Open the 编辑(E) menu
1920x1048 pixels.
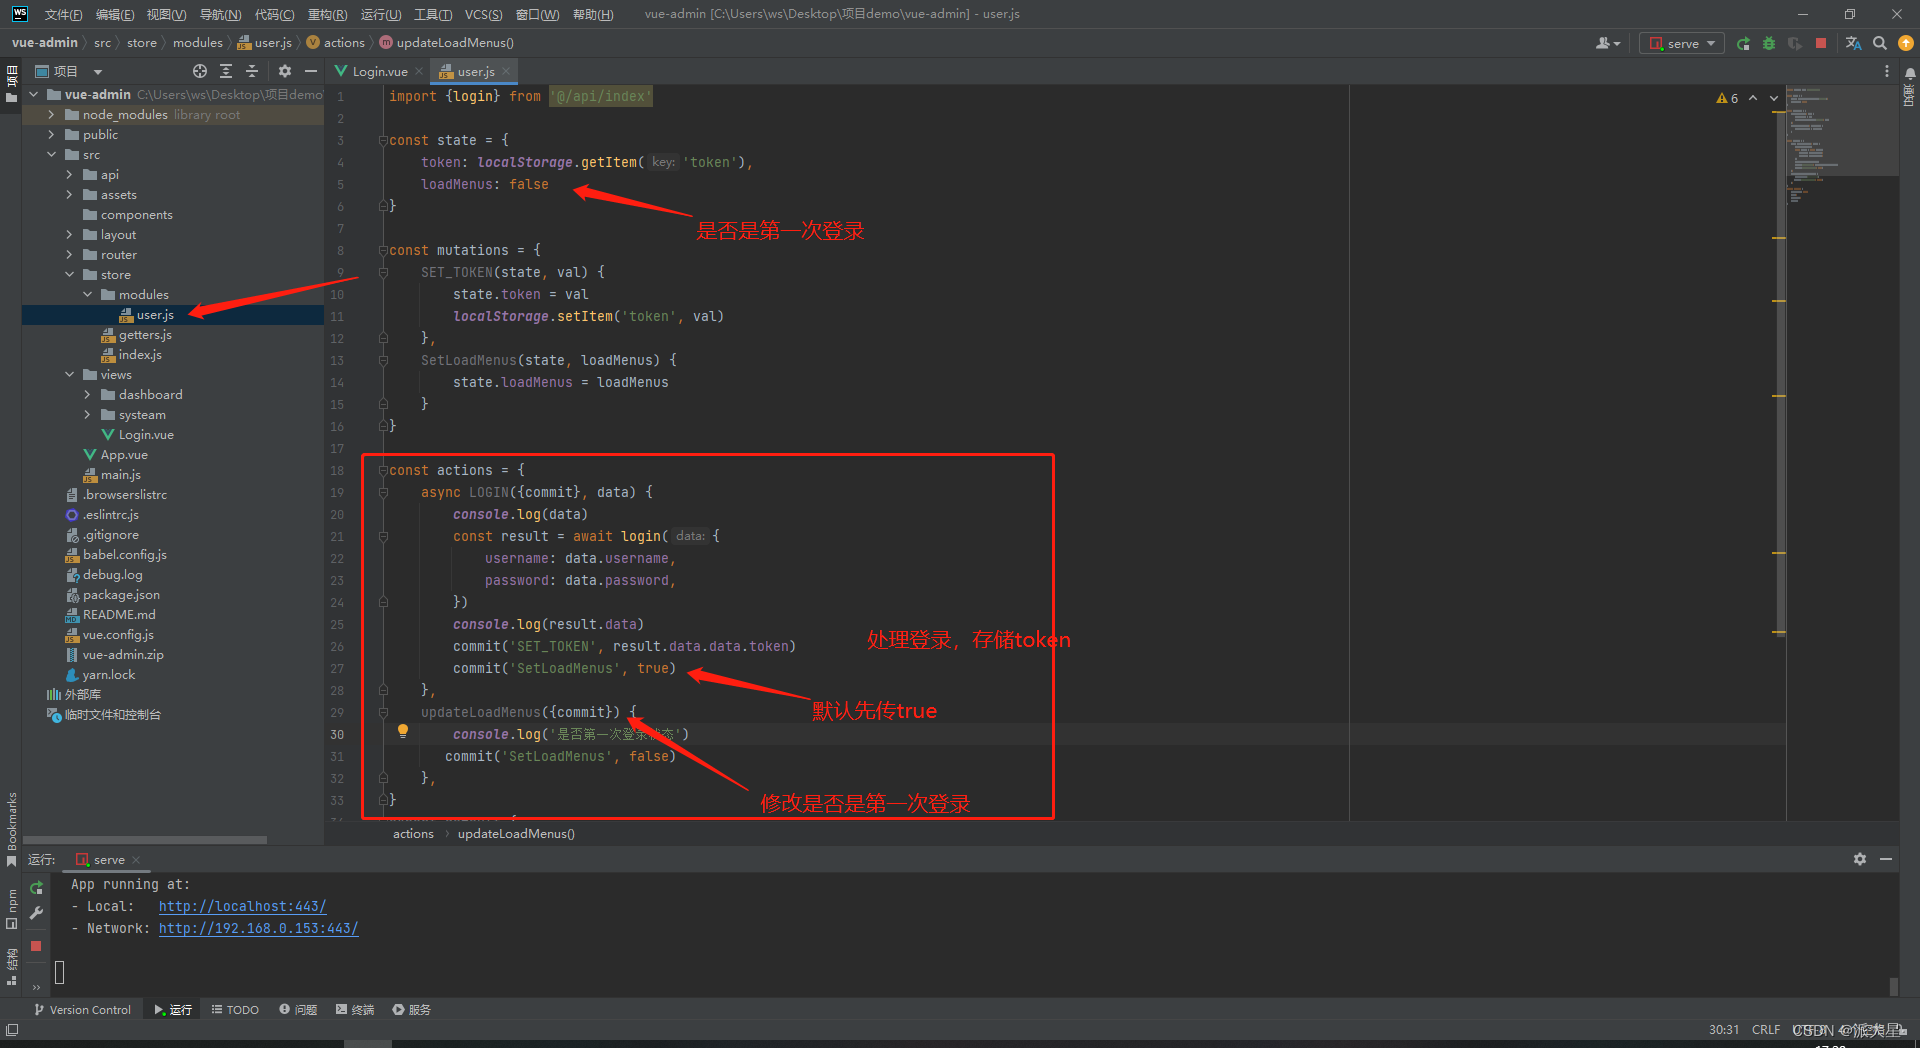[x=115, y=14]
